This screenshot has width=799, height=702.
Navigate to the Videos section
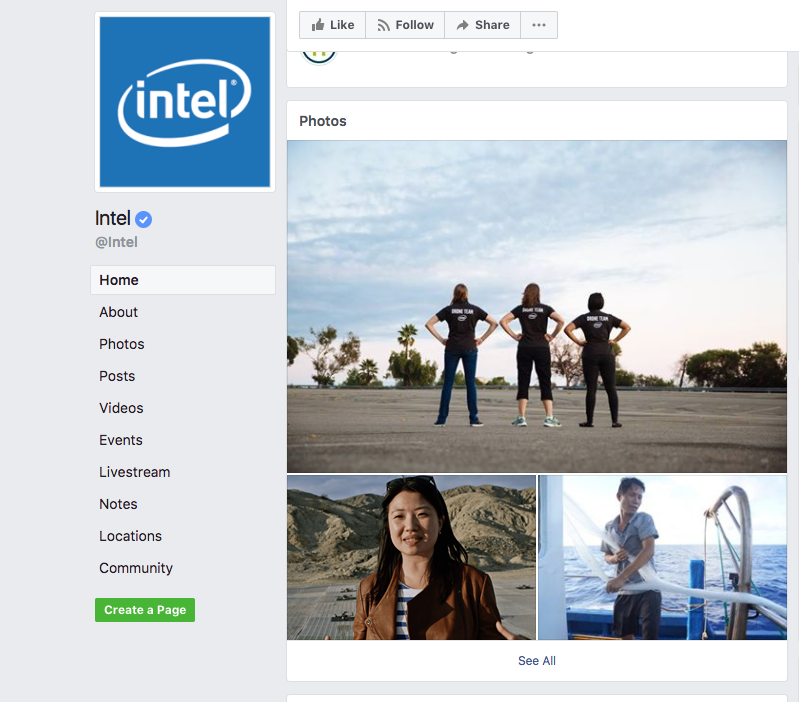pyautogui.click(x=121, y=408)
